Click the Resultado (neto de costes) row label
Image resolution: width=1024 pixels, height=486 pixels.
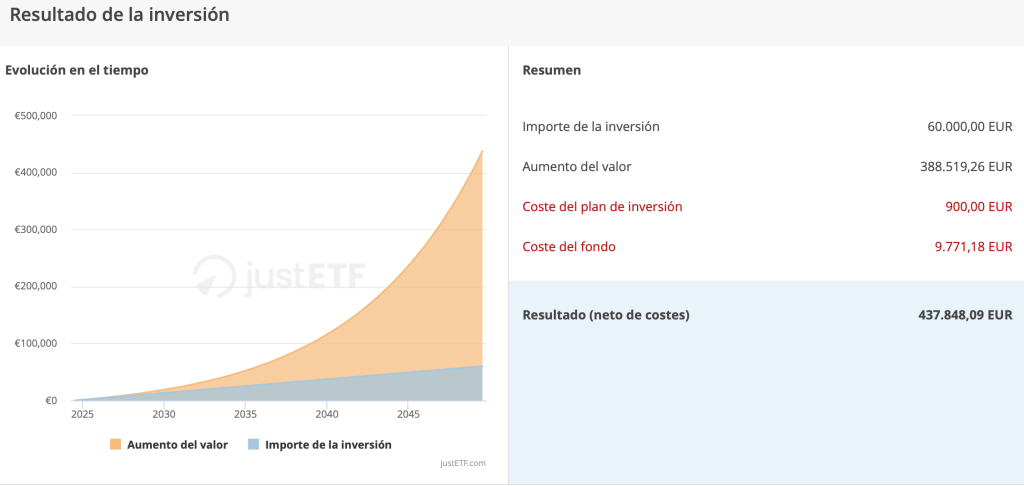pos(606,315)
